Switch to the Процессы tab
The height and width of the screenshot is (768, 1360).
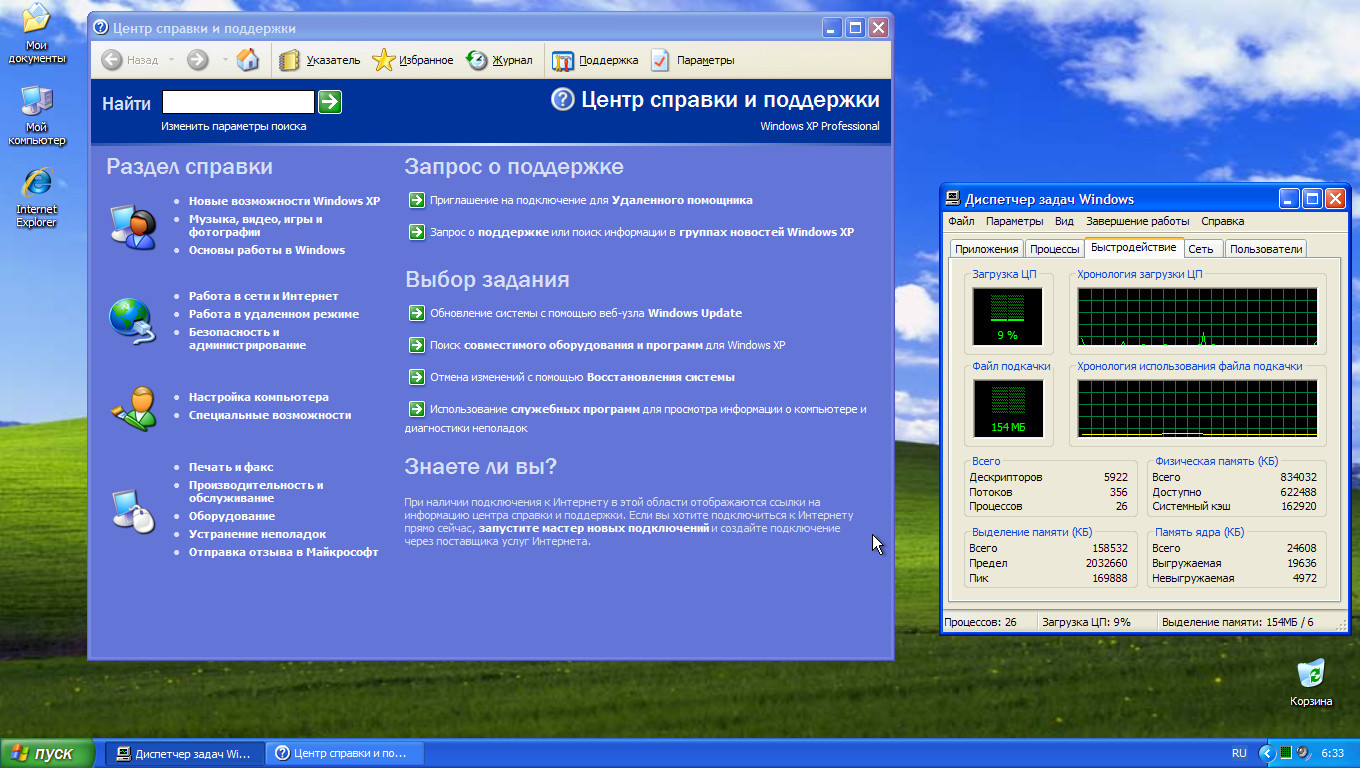pyautogui.click(x=1054, y=249)
